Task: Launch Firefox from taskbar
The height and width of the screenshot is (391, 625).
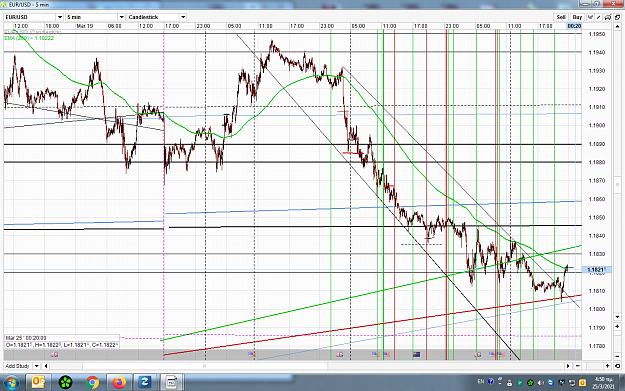Action: 119,383
